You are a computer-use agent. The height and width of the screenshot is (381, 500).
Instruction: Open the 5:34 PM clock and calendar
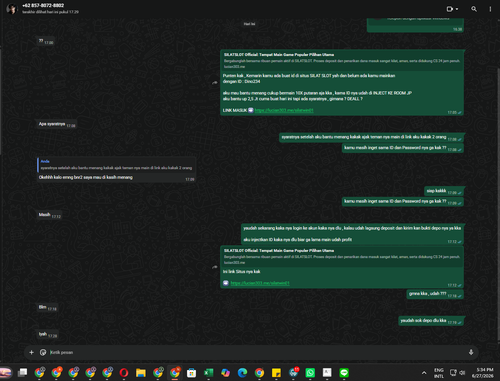click(482, 373)
